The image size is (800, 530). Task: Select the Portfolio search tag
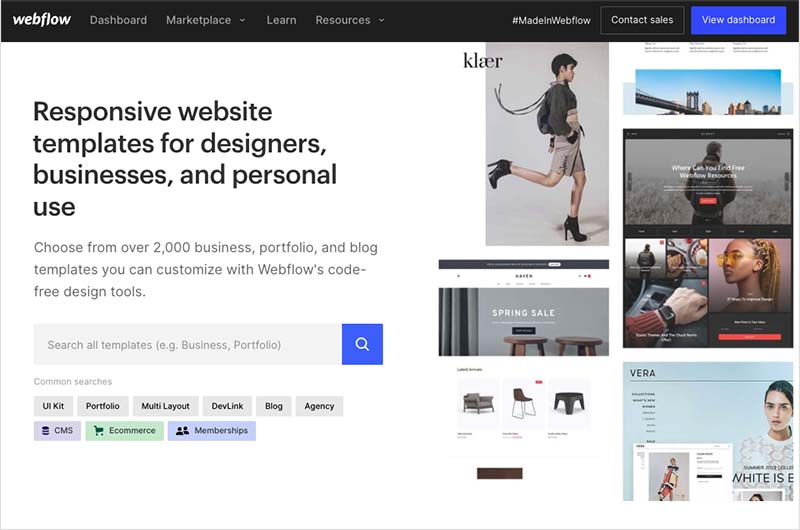pyautogui.click(x=103, y=406)
